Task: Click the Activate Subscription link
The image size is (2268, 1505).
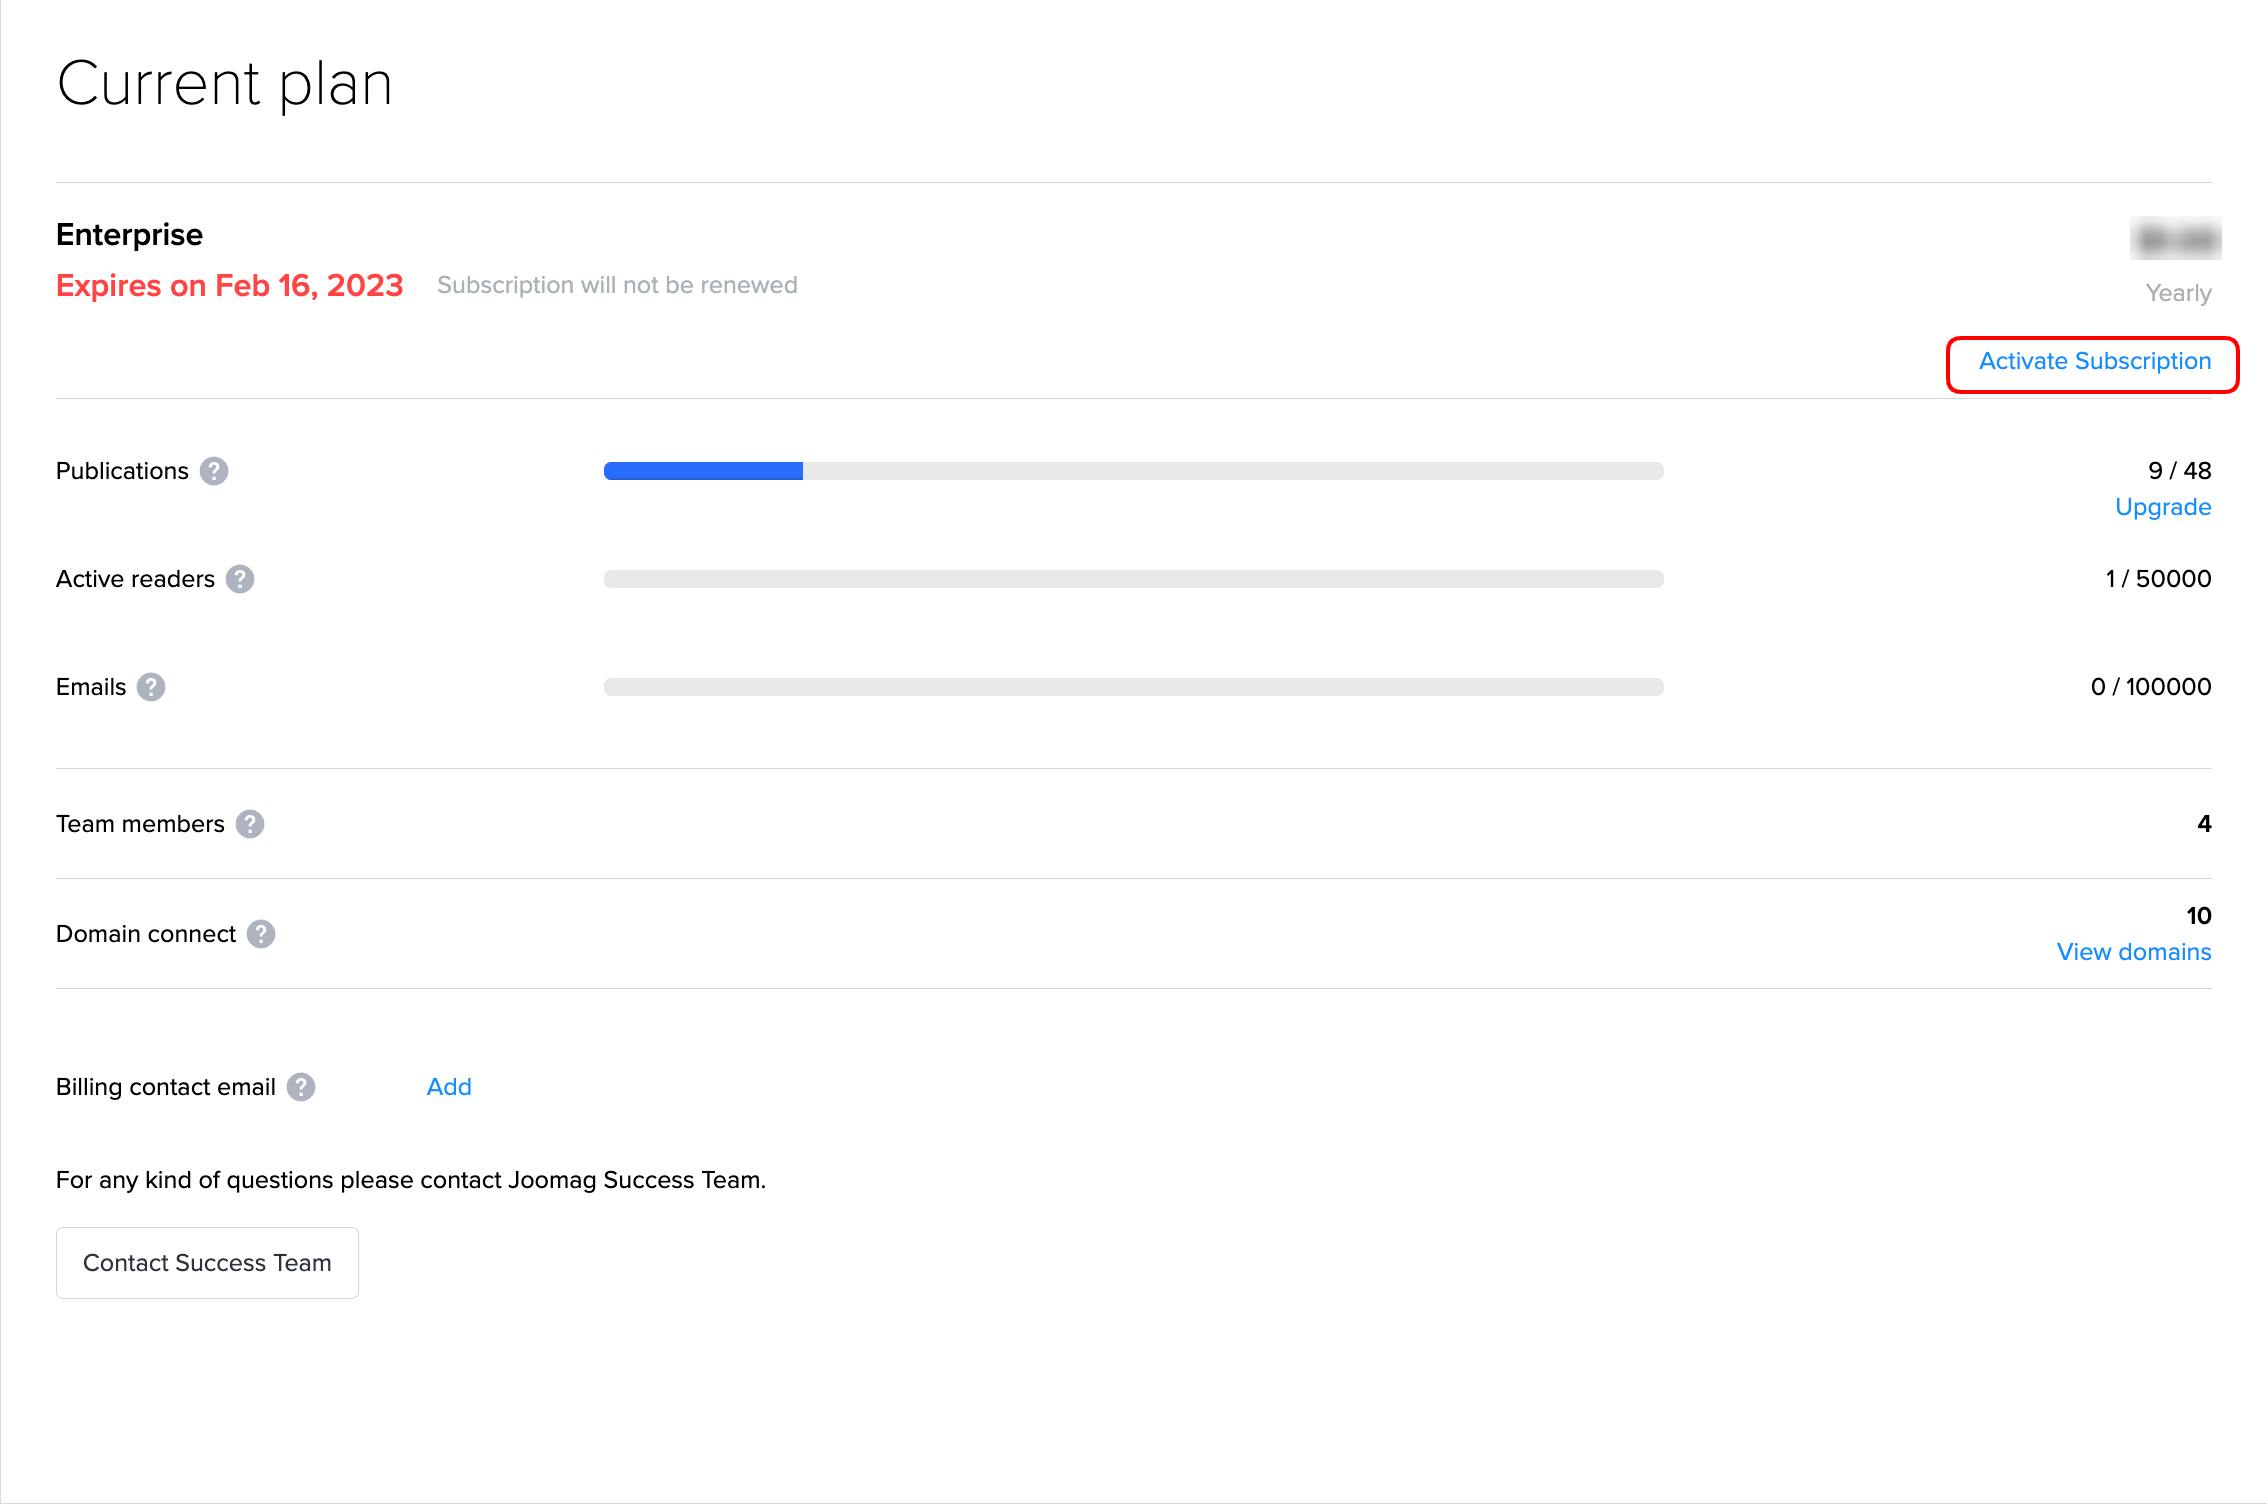Action: click(x=2094, y=362)
